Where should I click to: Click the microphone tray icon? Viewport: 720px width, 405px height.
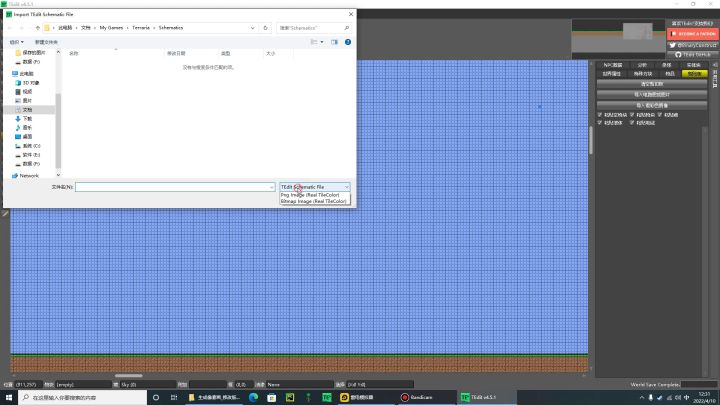point(651,398)
